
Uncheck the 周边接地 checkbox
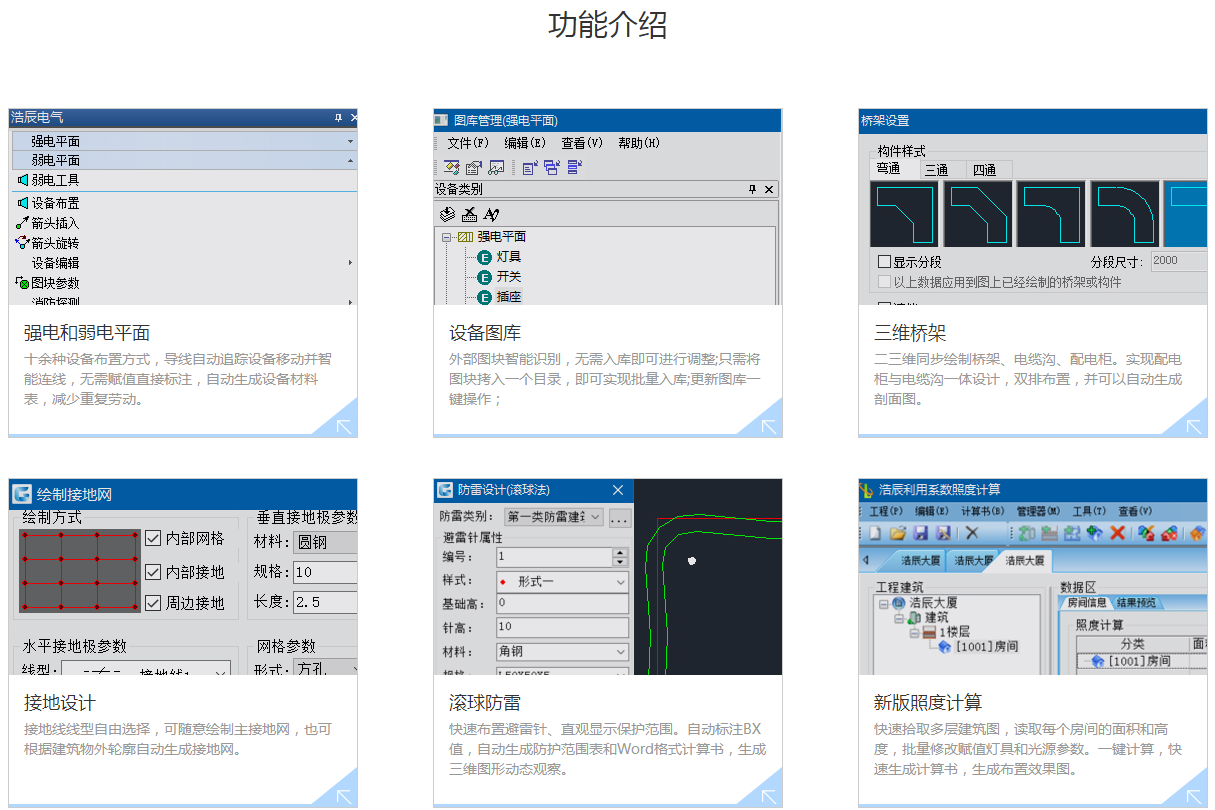pos(153,603)
